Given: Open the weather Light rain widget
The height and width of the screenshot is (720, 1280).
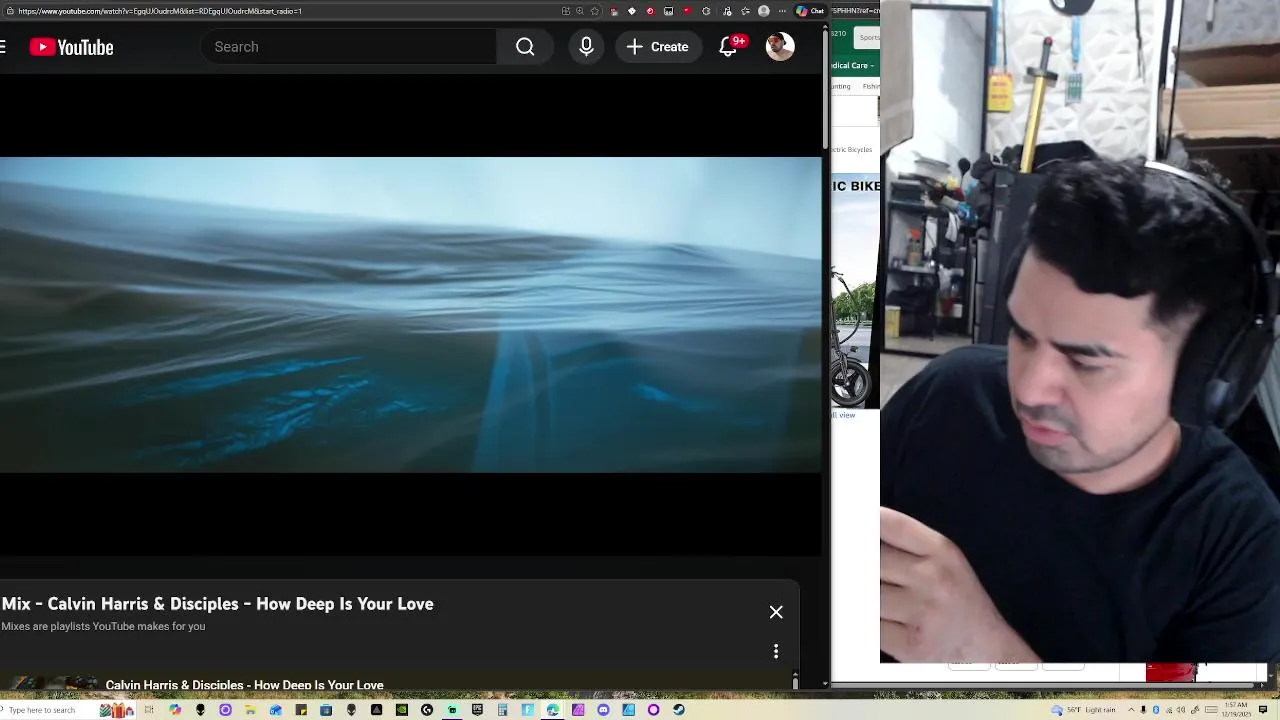Looking at the screenshot, I should click(1083, 710).
